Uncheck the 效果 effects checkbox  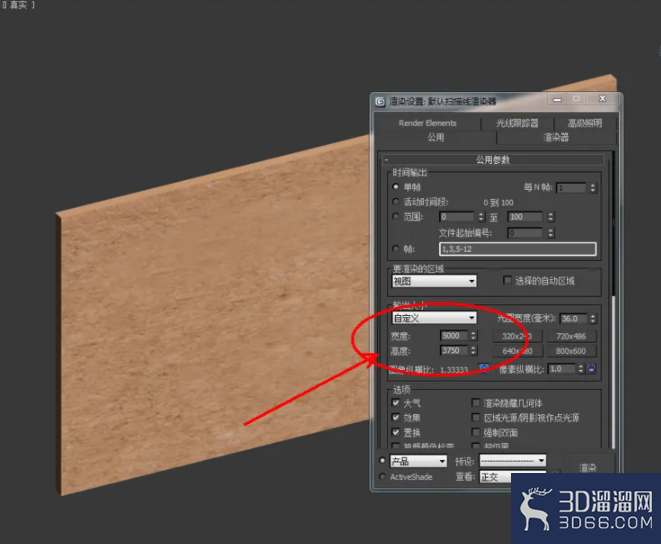point(395,417)
